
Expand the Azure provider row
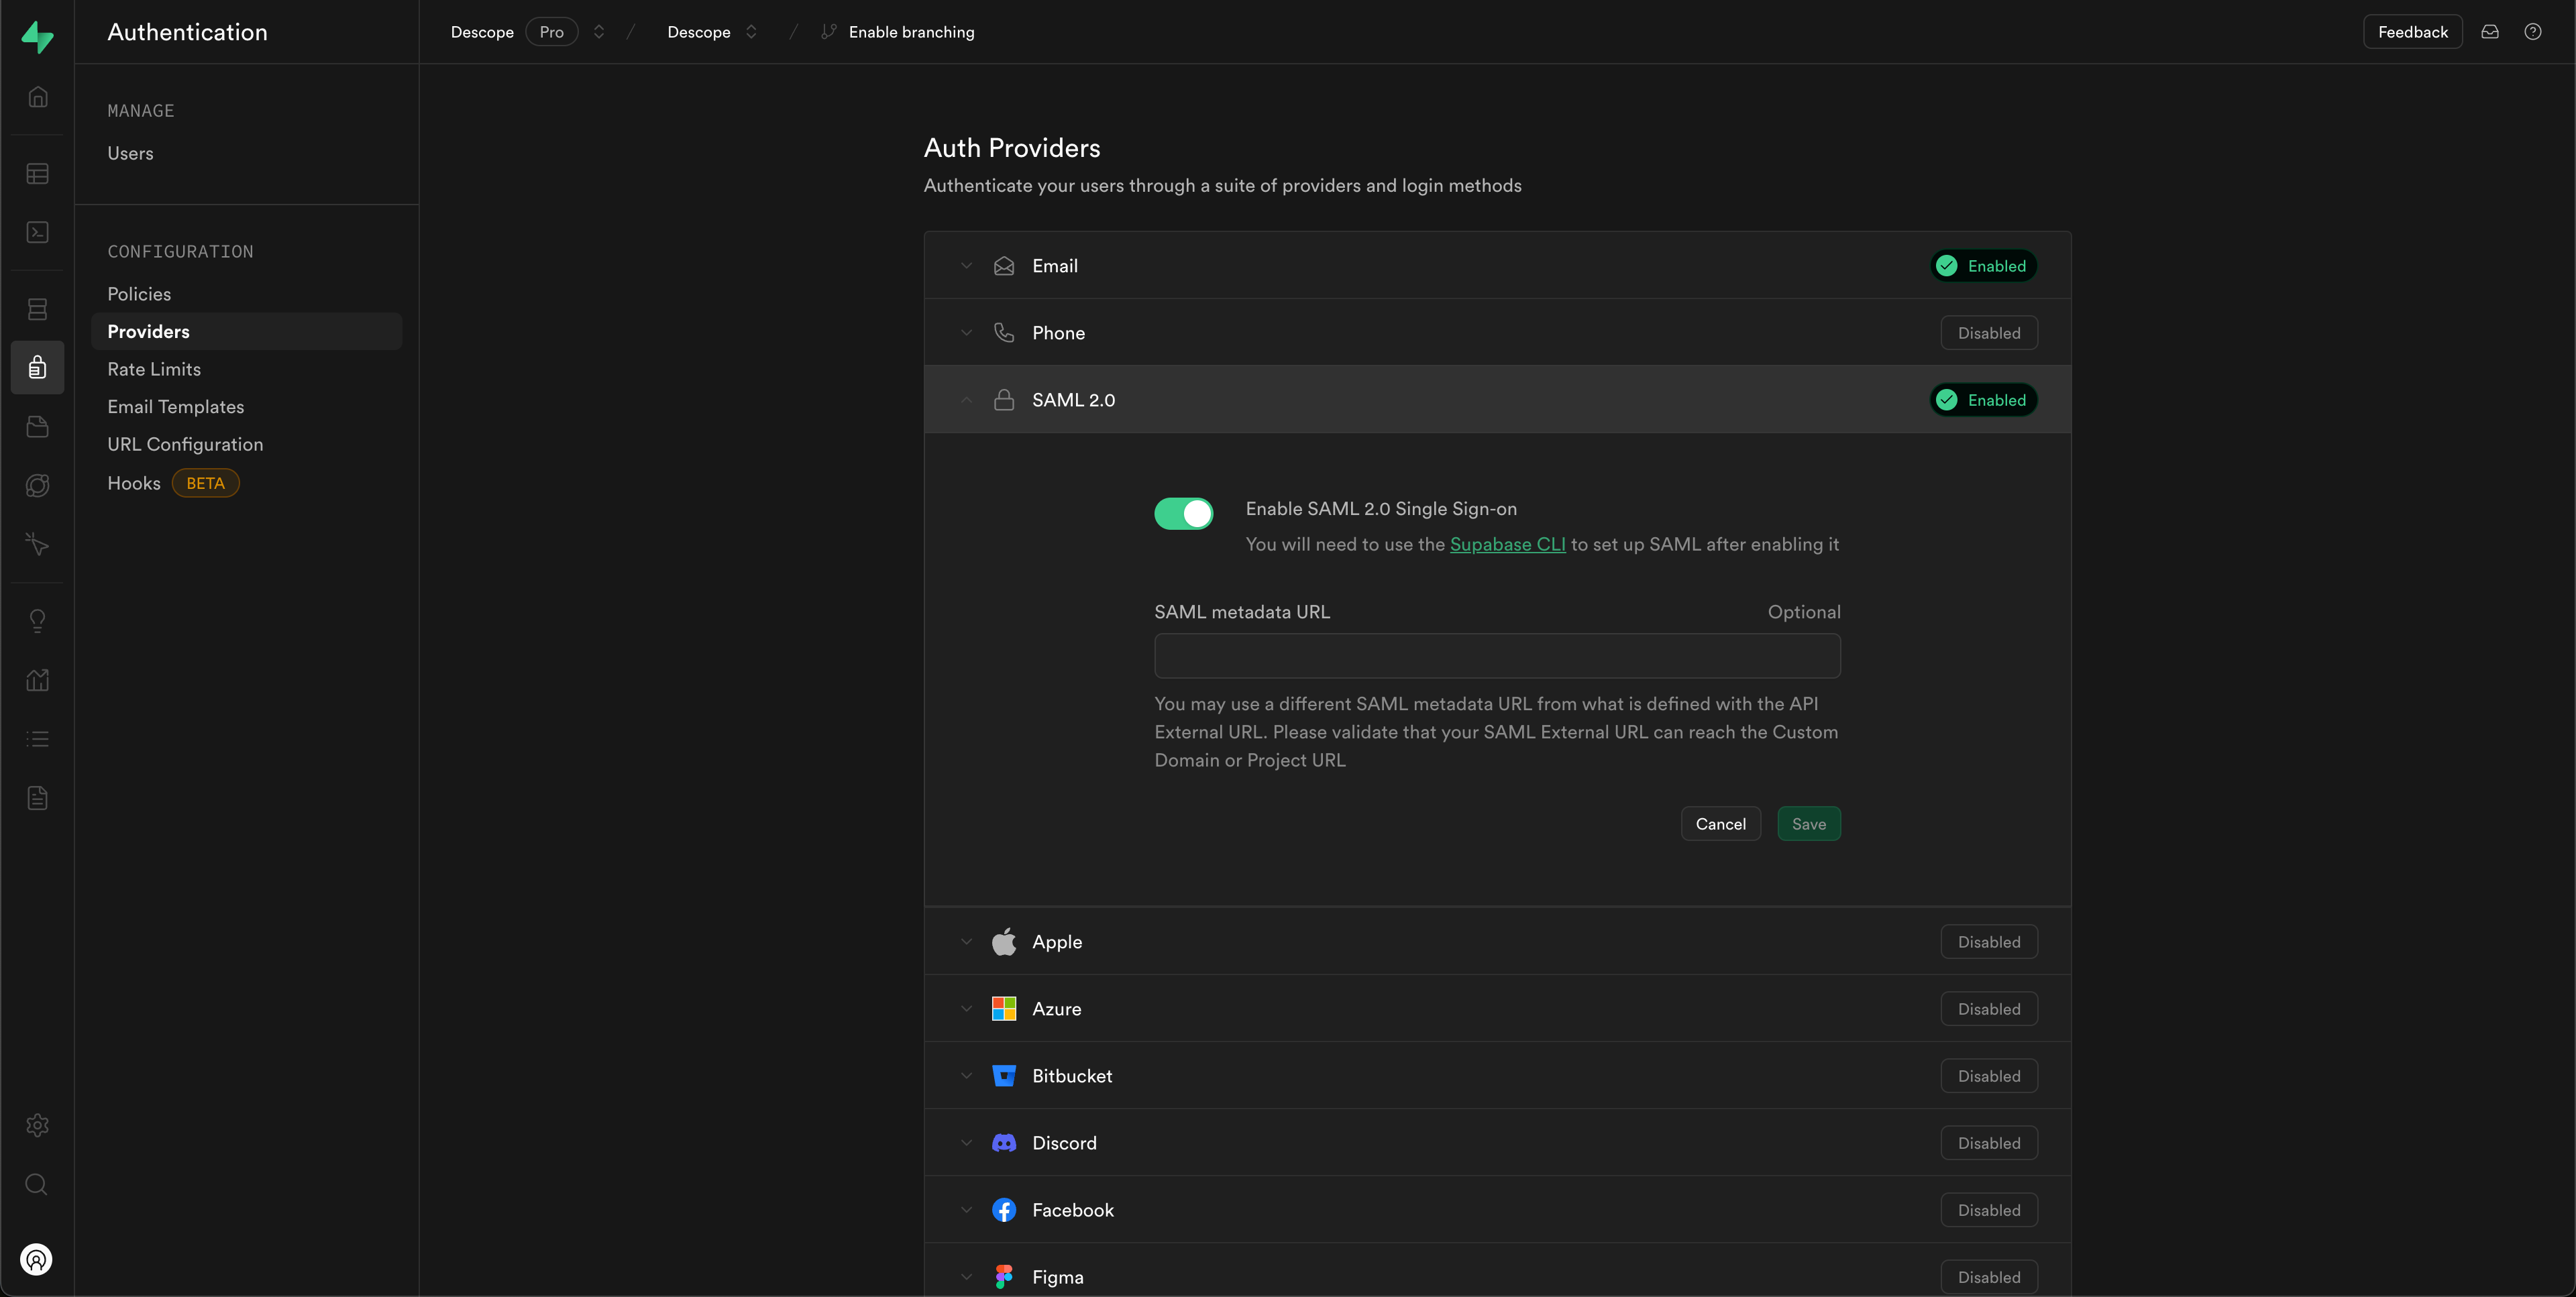tap(965, 1007)
